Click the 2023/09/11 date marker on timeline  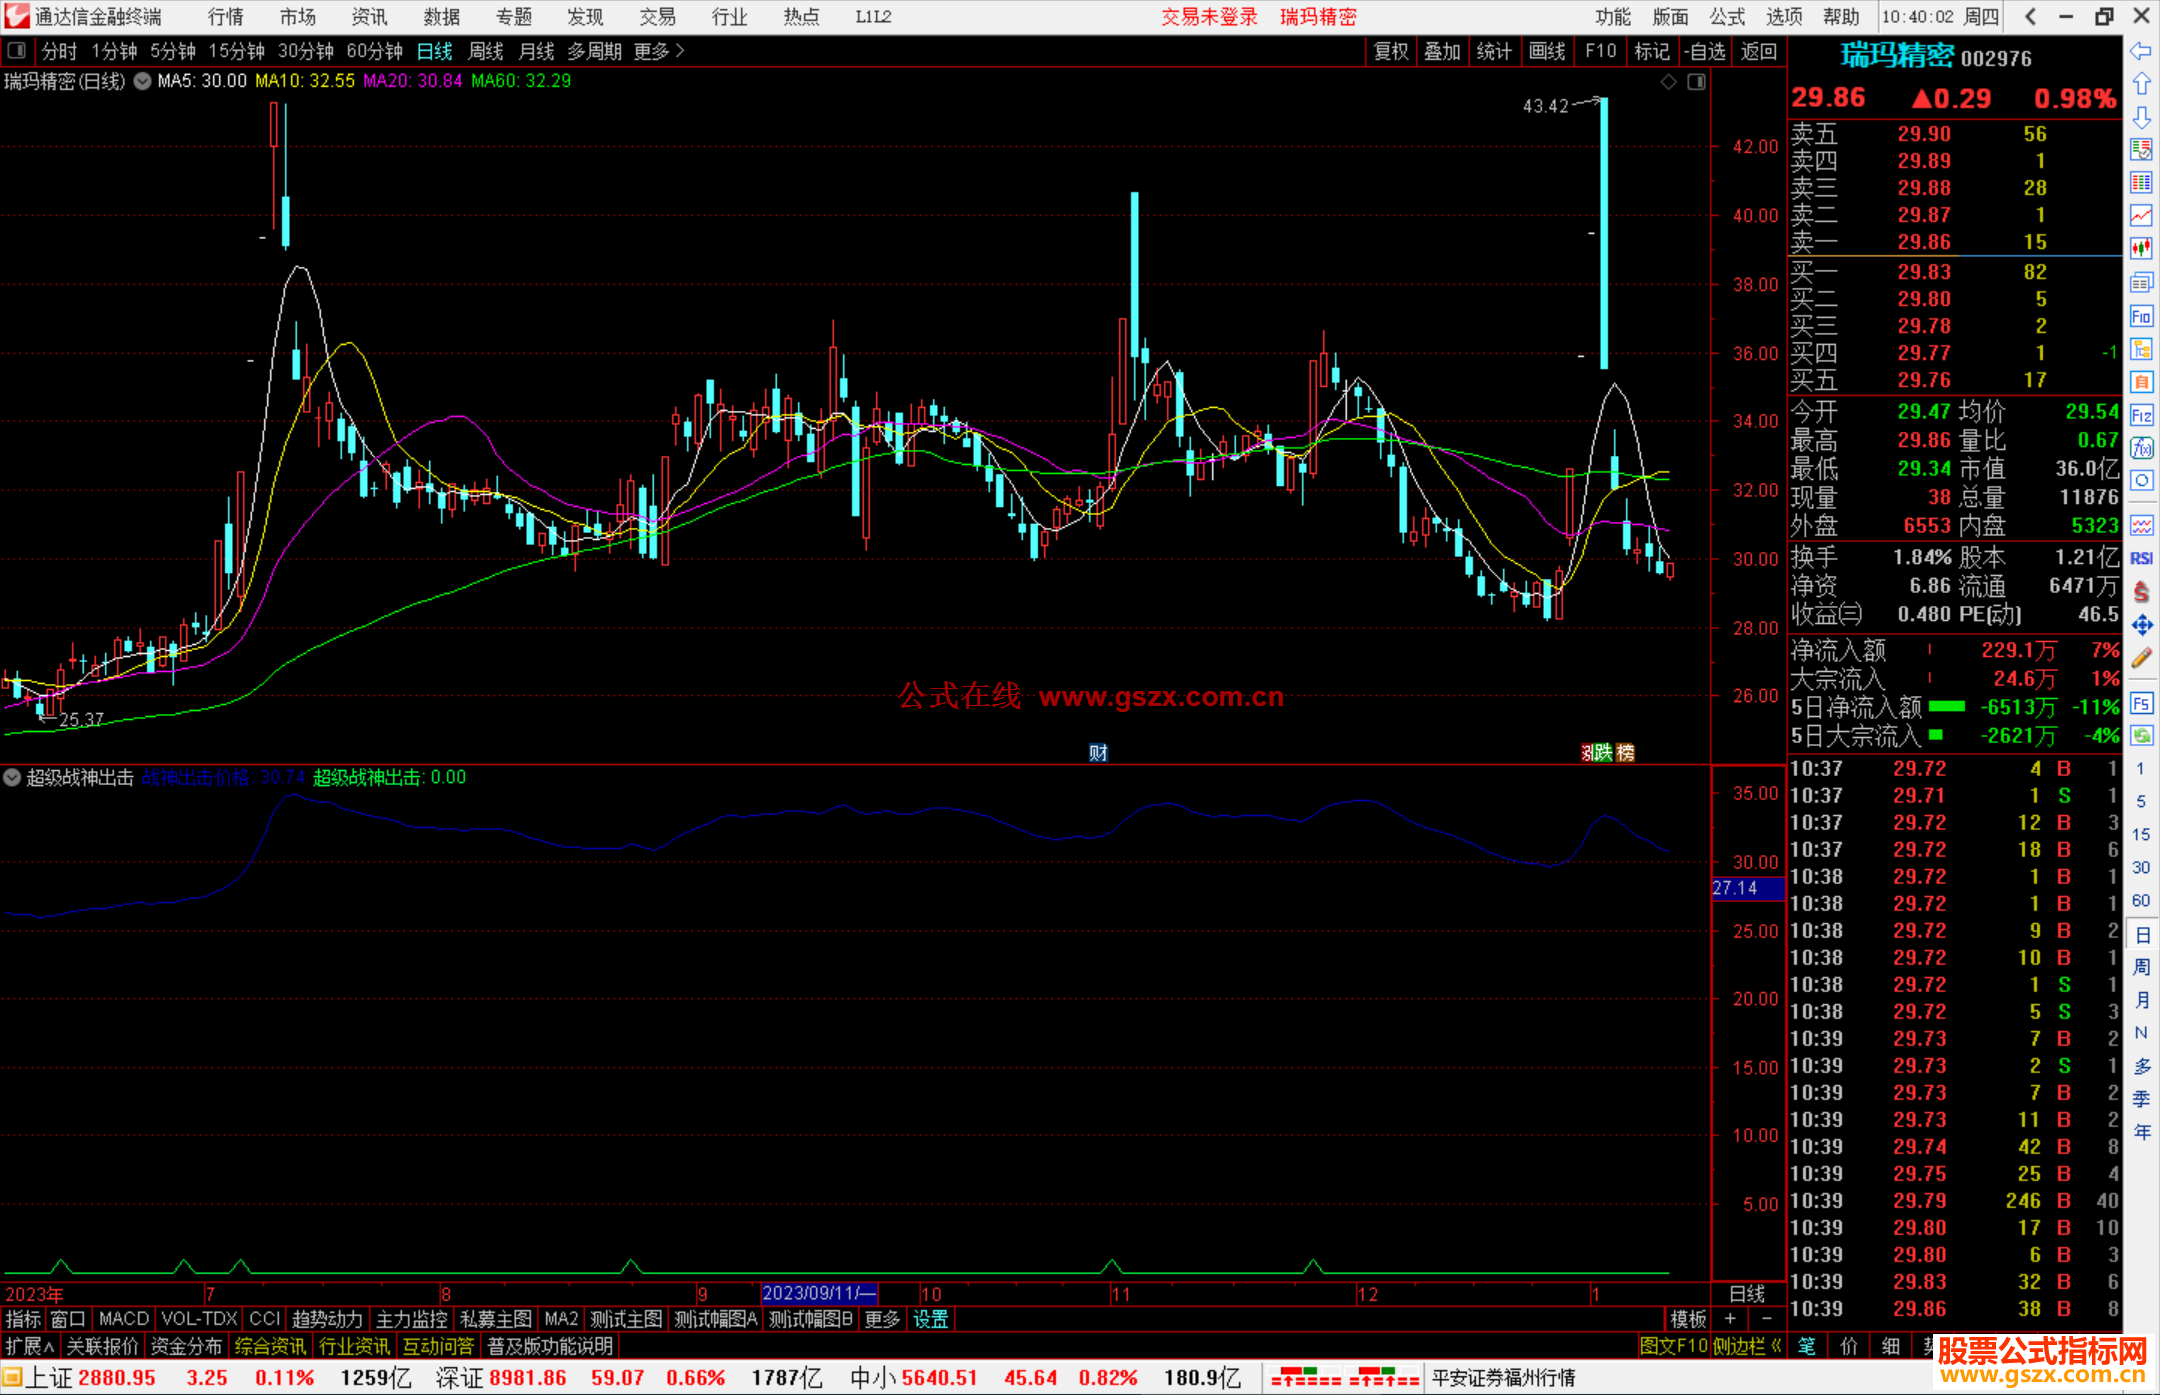[x=818, y=1293]
